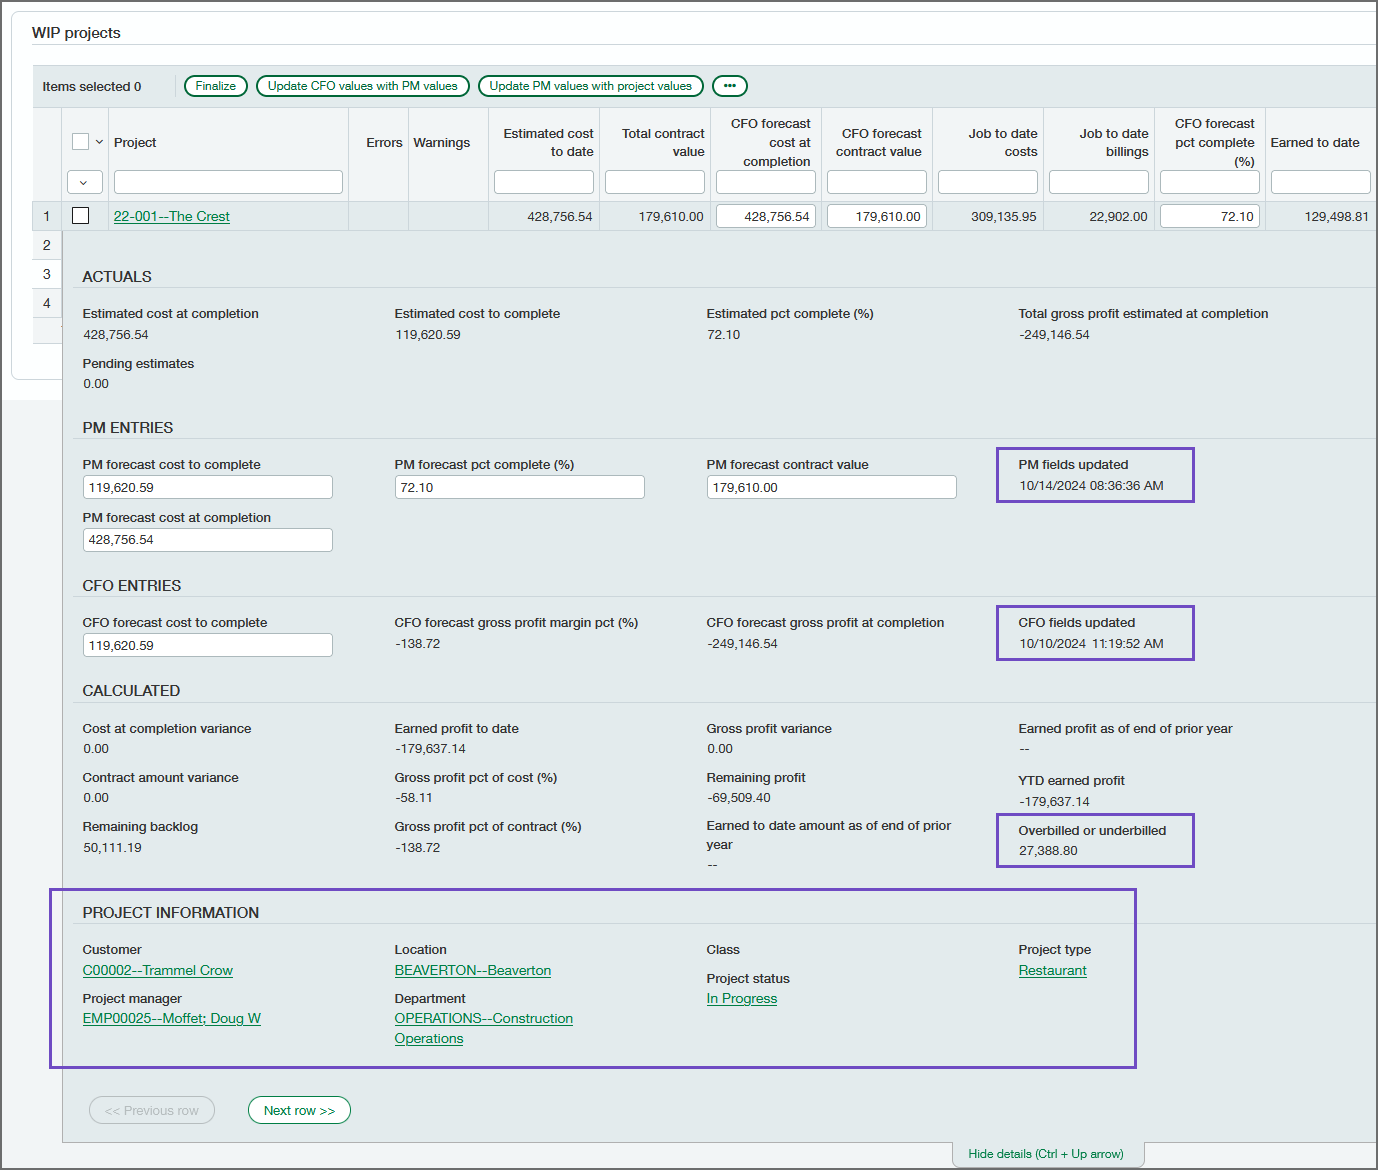The height and width of the screenshot is (1170, 1378).
Task: Edit CFO forecast pct complete in the grid
Action: click(1209, 215)
